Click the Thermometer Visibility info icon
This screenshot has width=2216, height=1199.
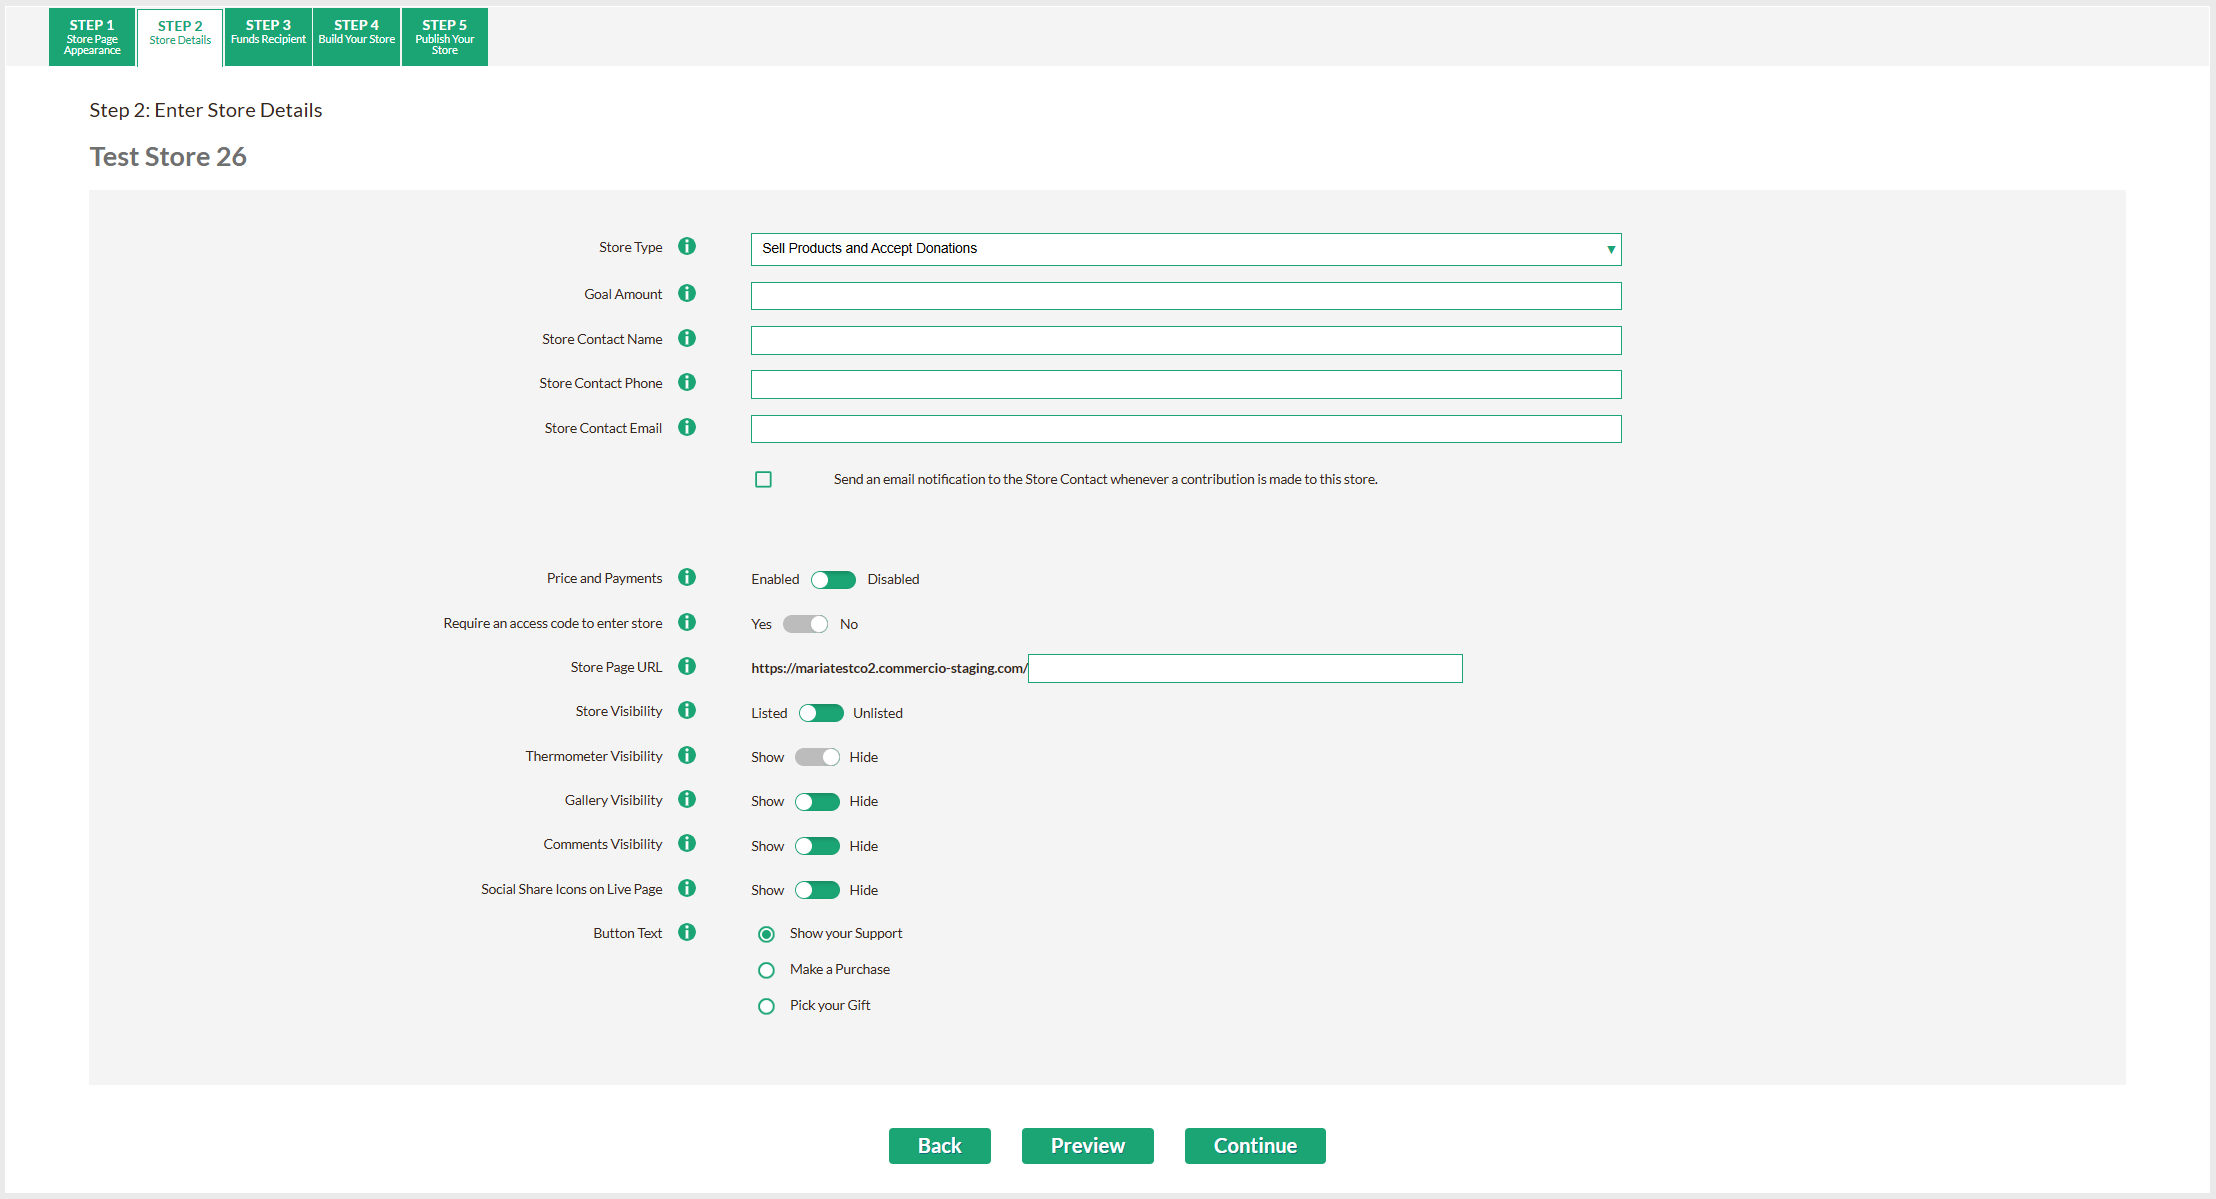(x=687, y=755)
